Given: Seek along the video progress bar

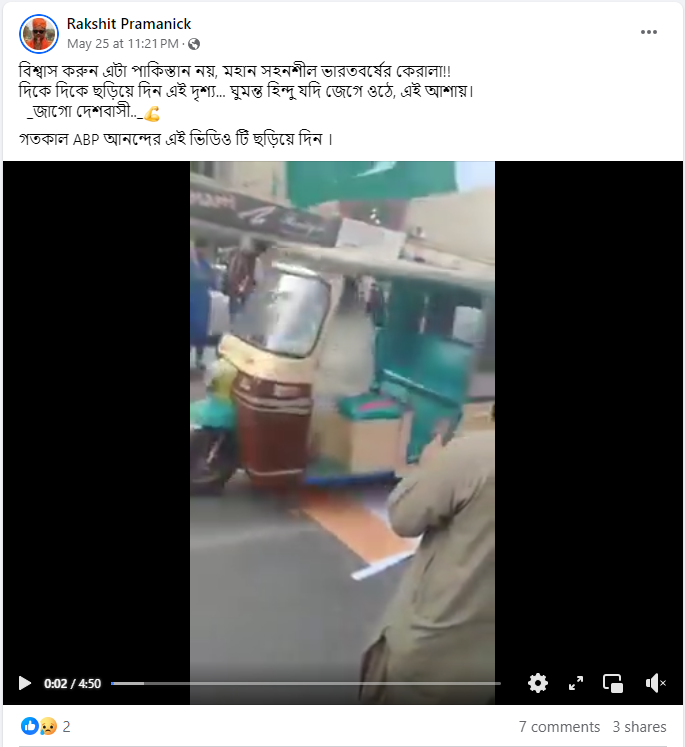Looking at the screenshot, I should 306,683.
